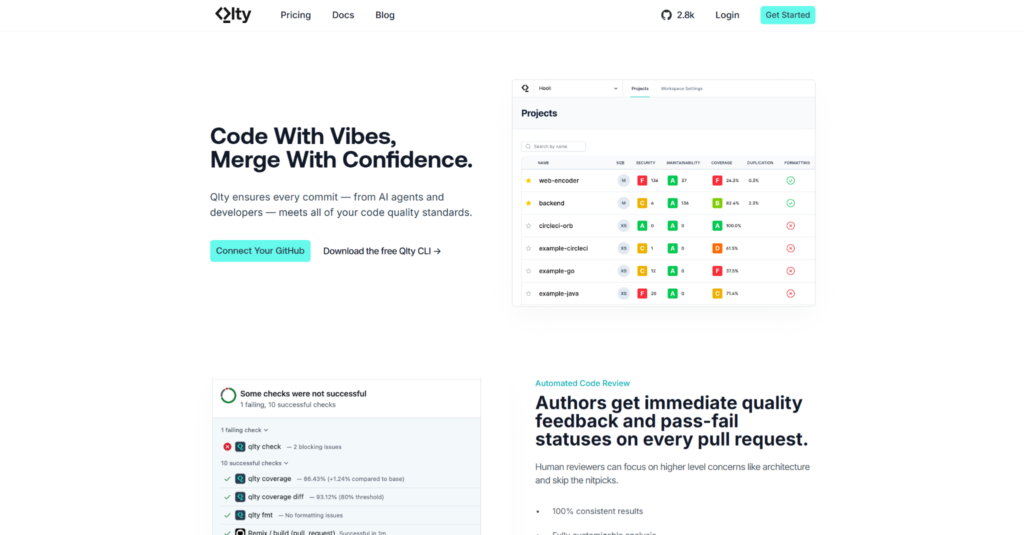Collapse the 10 successful checks section

point(254,463)
